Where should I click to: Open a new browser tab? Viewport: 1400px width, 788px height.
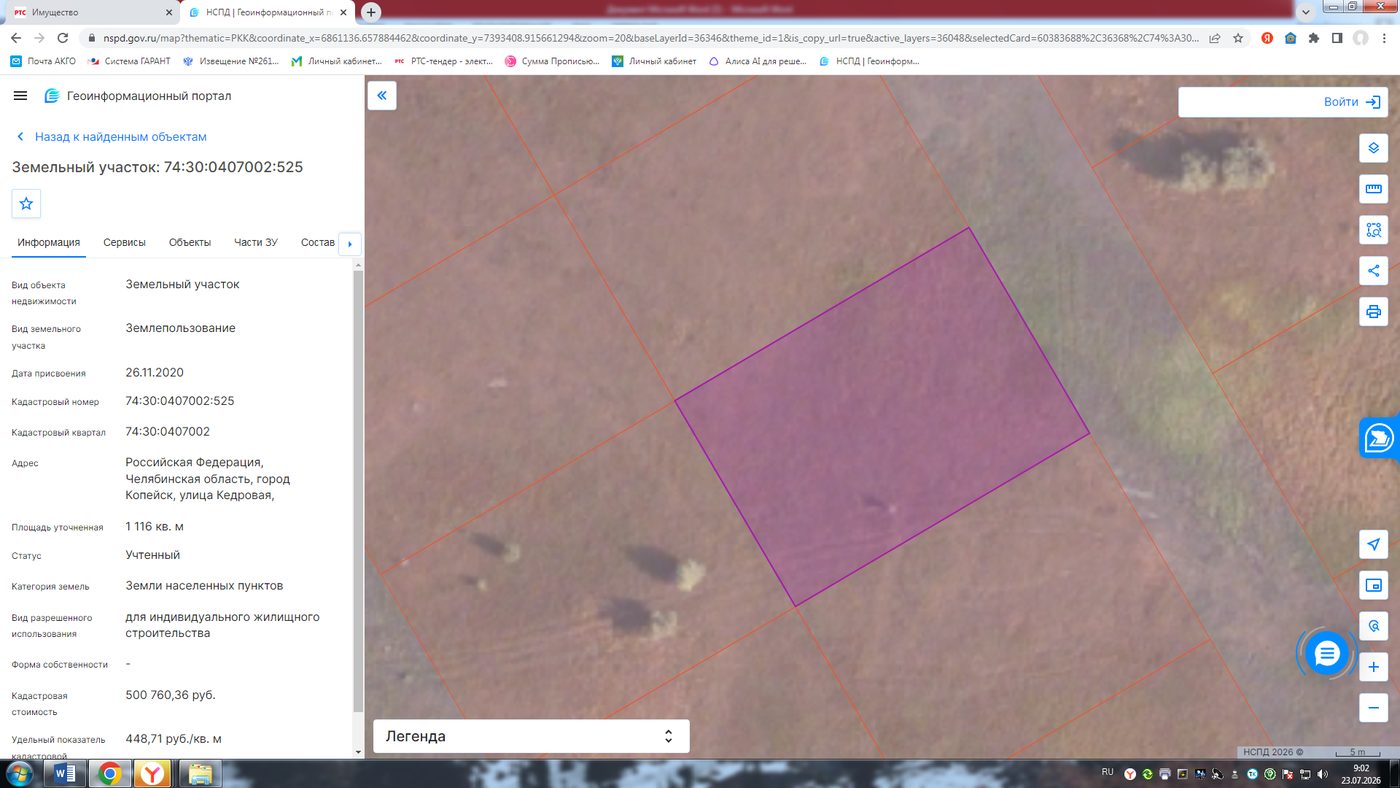pos(371,12)
